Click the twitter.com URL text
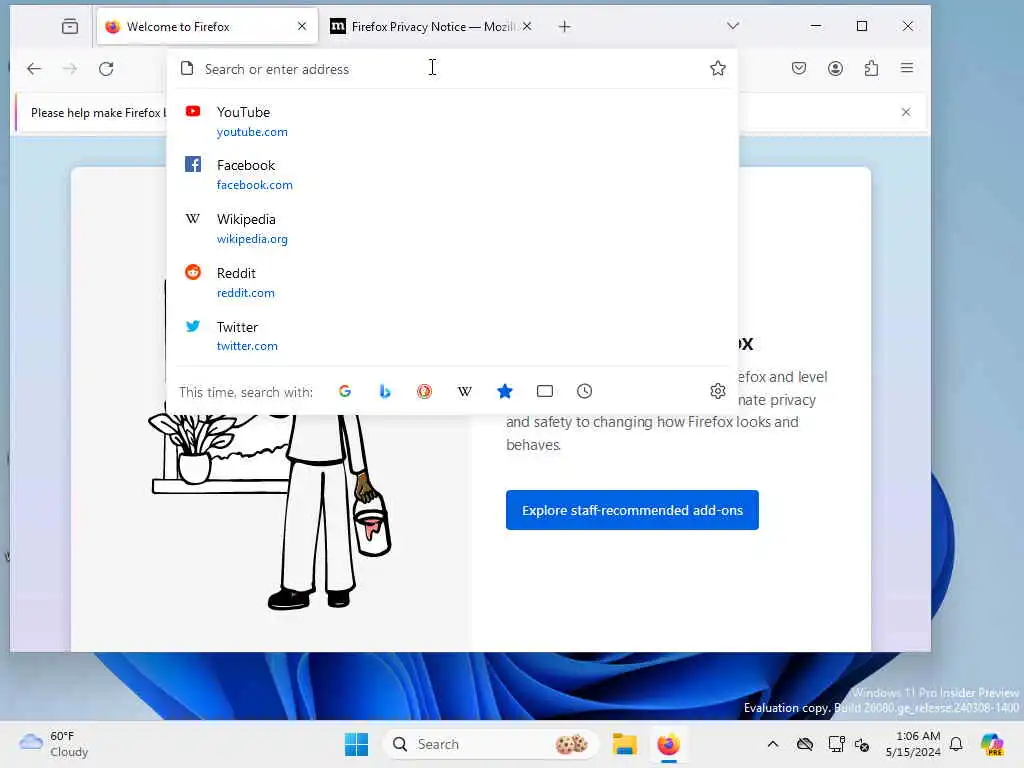Image resolution: width=1024 pixels, height=768 pixels. tap(247, 346)
